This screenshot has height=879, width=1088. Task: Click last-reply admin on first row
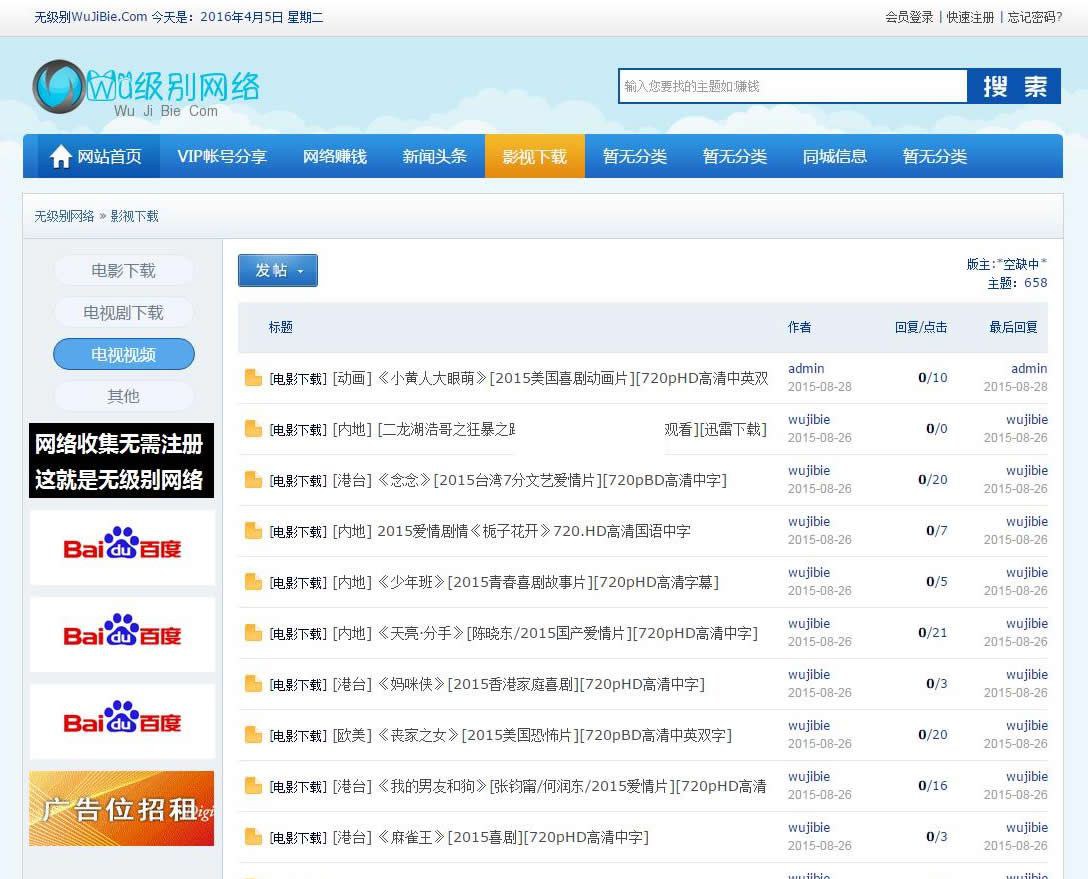click(x=1029, y=368)
